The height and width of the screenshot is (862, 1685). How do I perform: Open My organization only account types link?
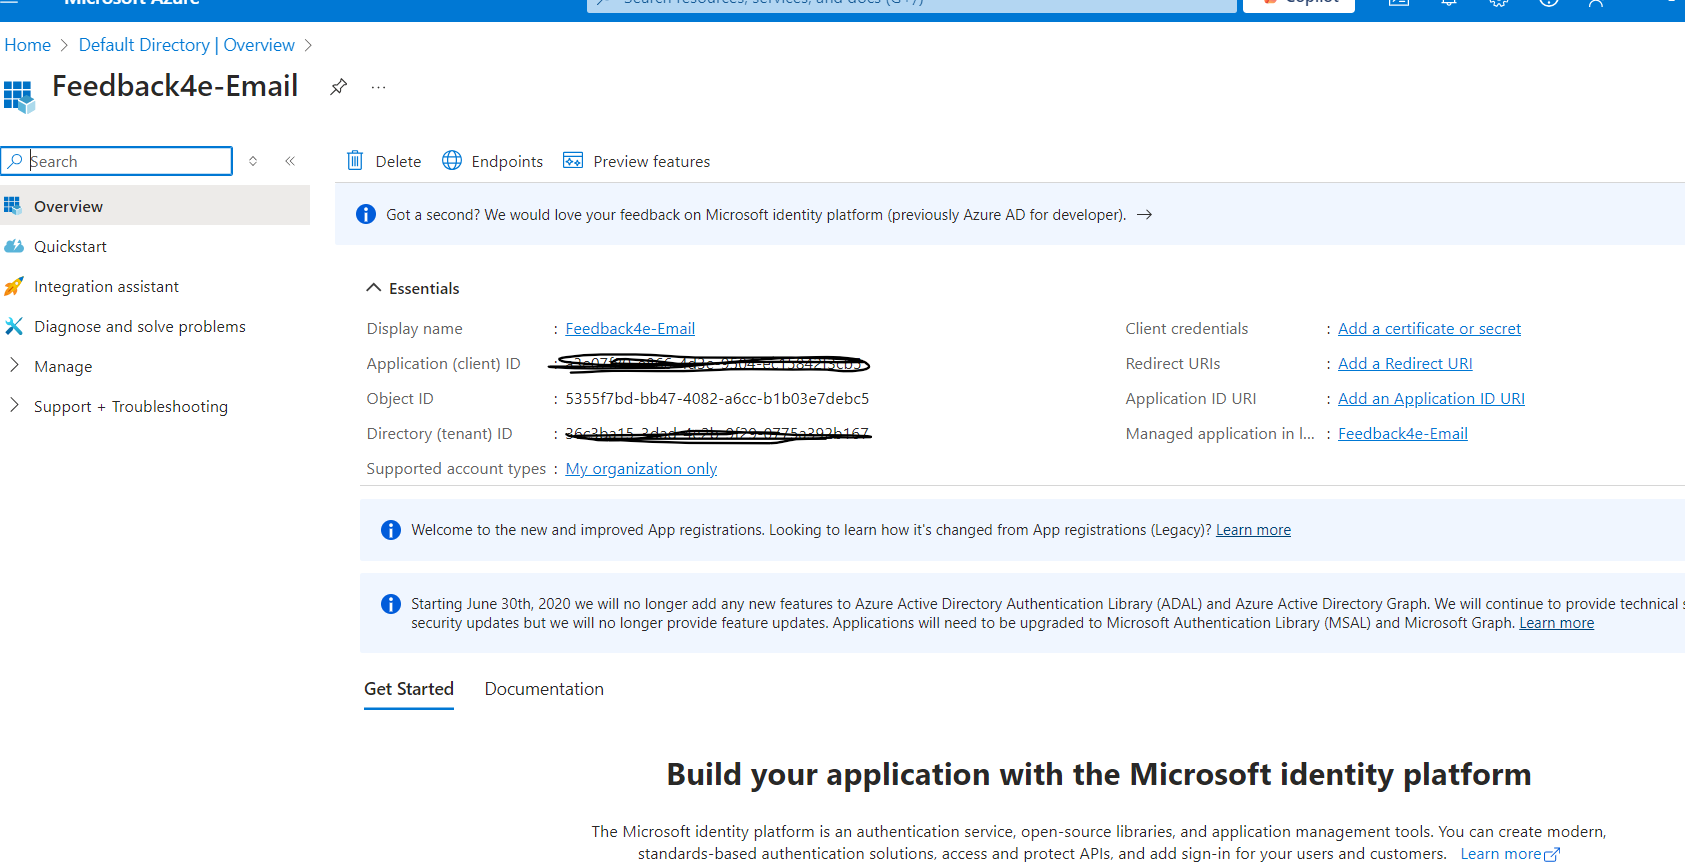point(641,469)
